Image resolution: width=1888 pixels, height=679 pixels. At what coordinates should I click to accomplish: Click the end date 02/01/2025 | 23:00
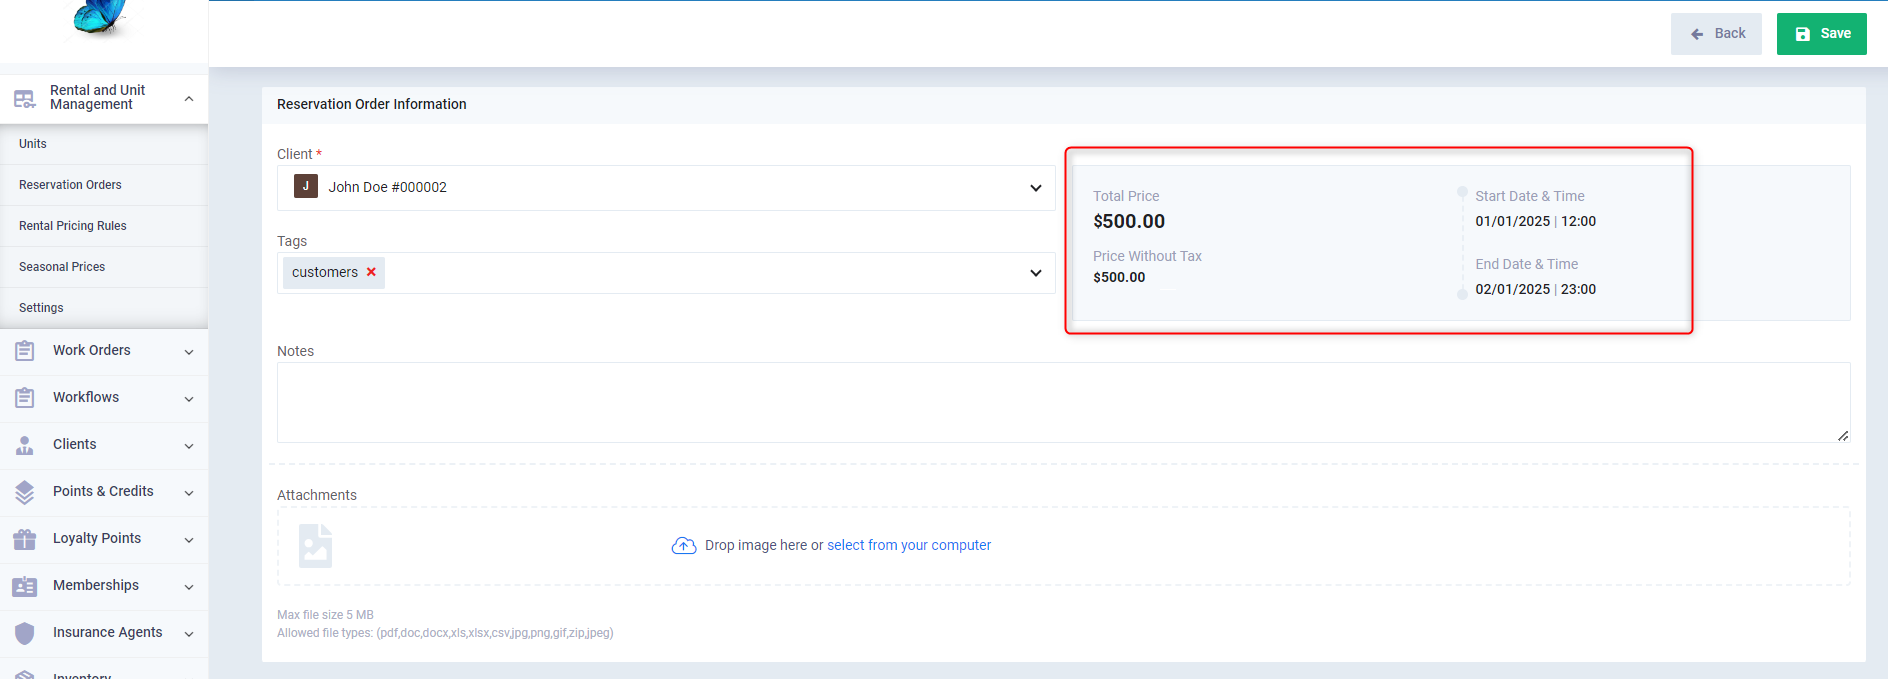(x=1536, y=289)
